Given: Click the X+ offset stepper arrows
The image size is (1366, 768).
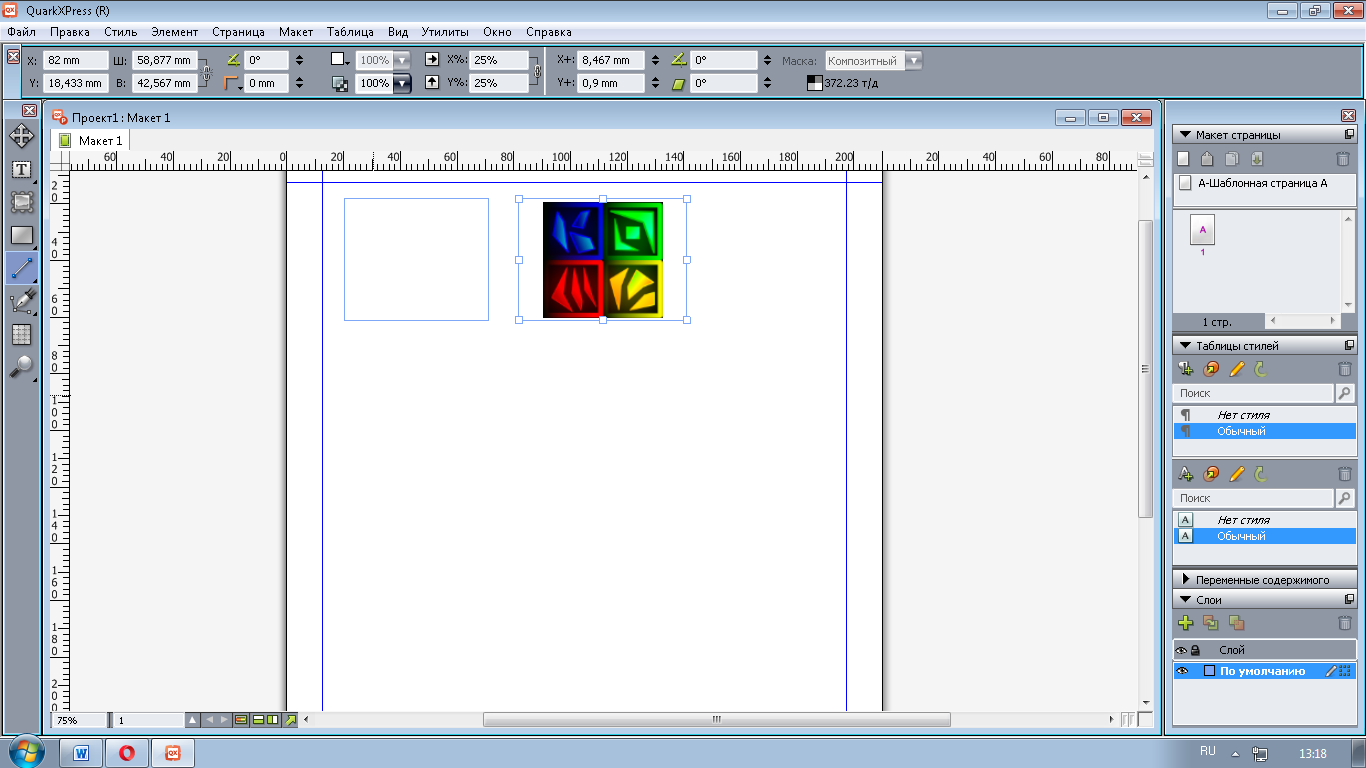Looking at the screenshot, I should click(x=655, y=60).
